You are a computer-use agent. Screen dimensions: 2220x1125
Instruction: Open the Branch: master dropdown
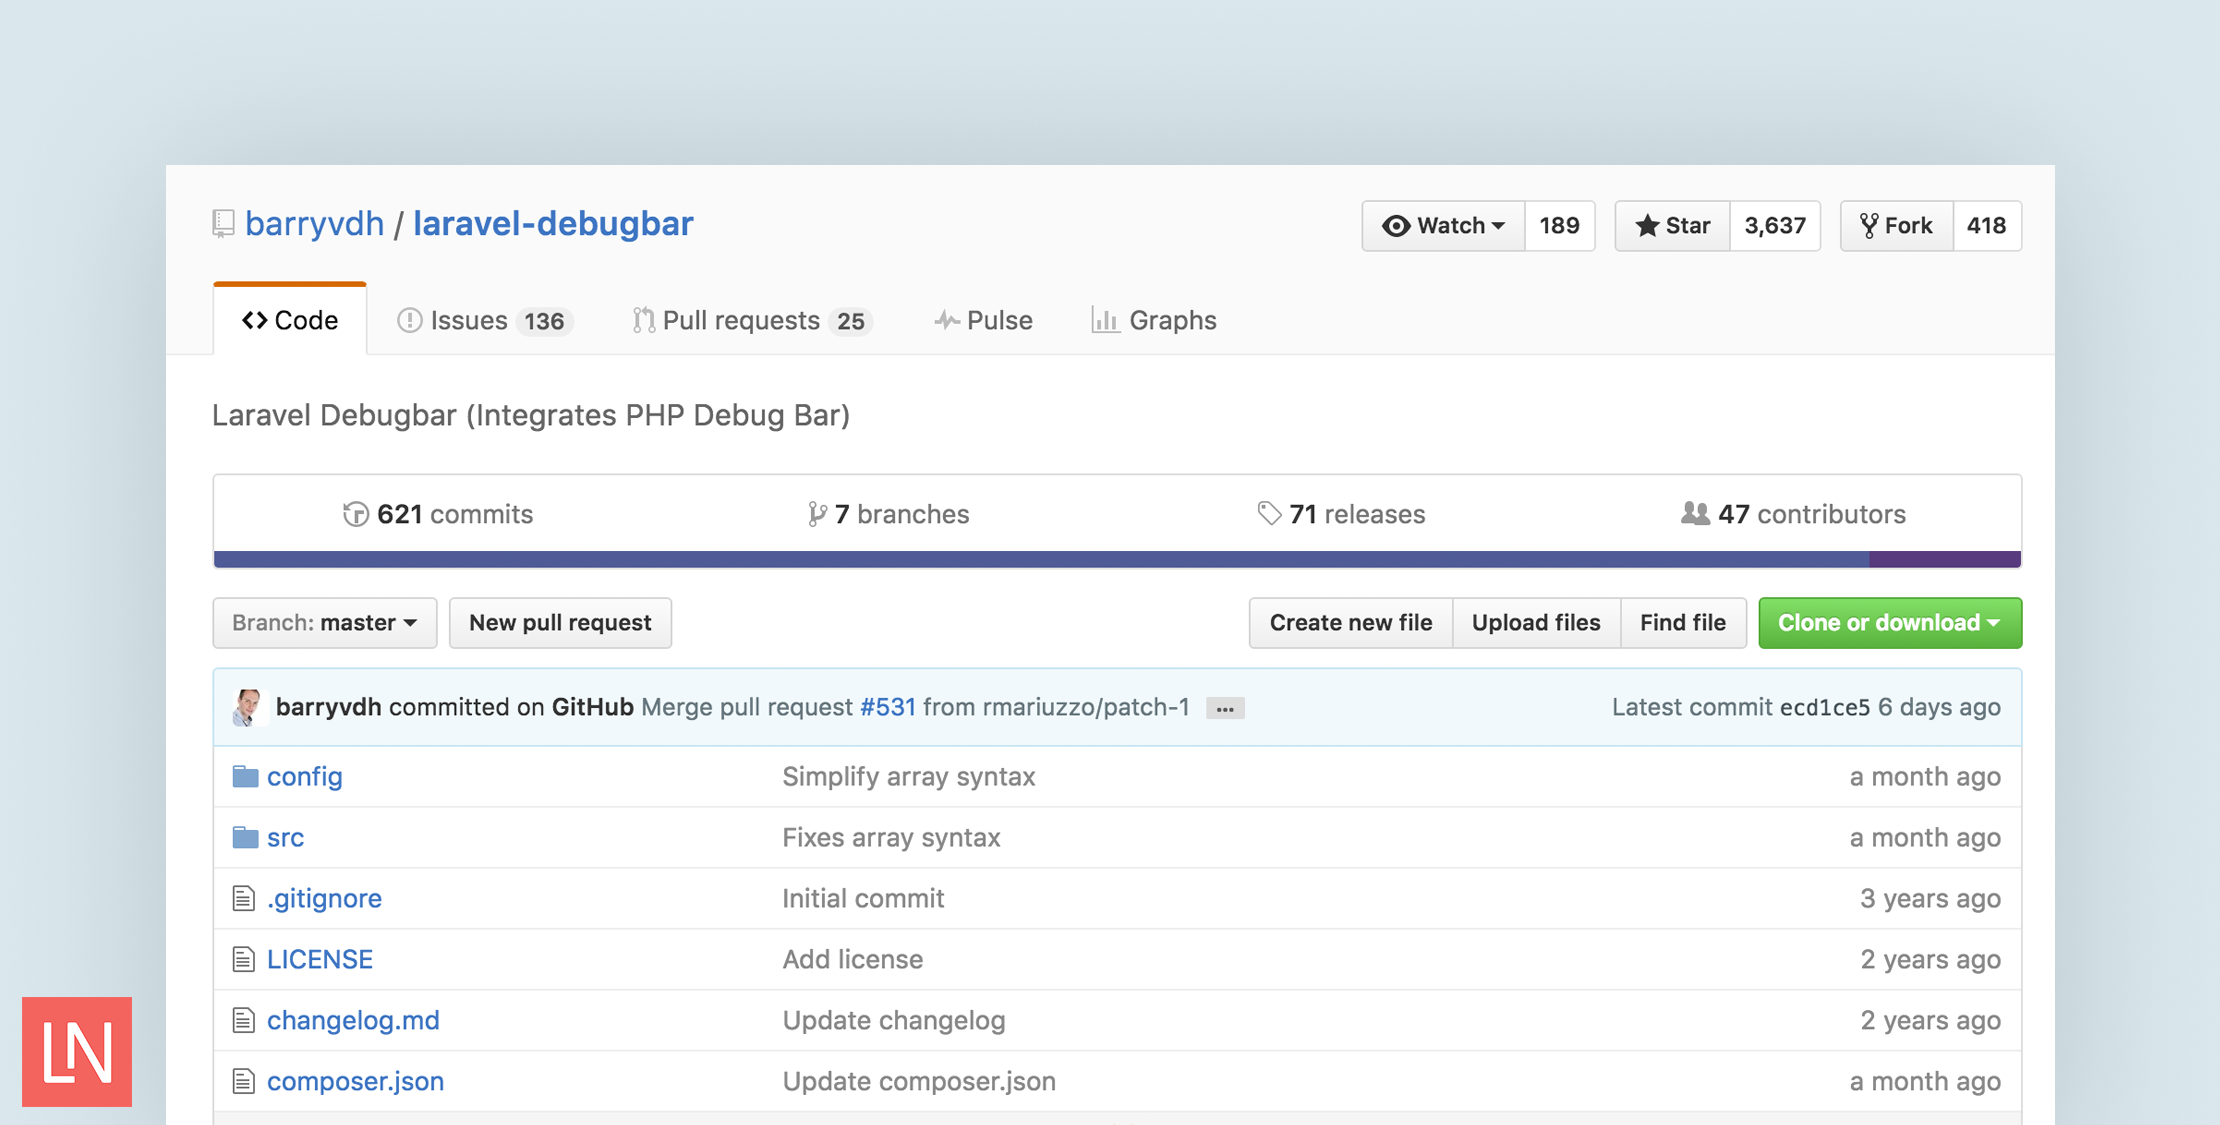point(325,623)
